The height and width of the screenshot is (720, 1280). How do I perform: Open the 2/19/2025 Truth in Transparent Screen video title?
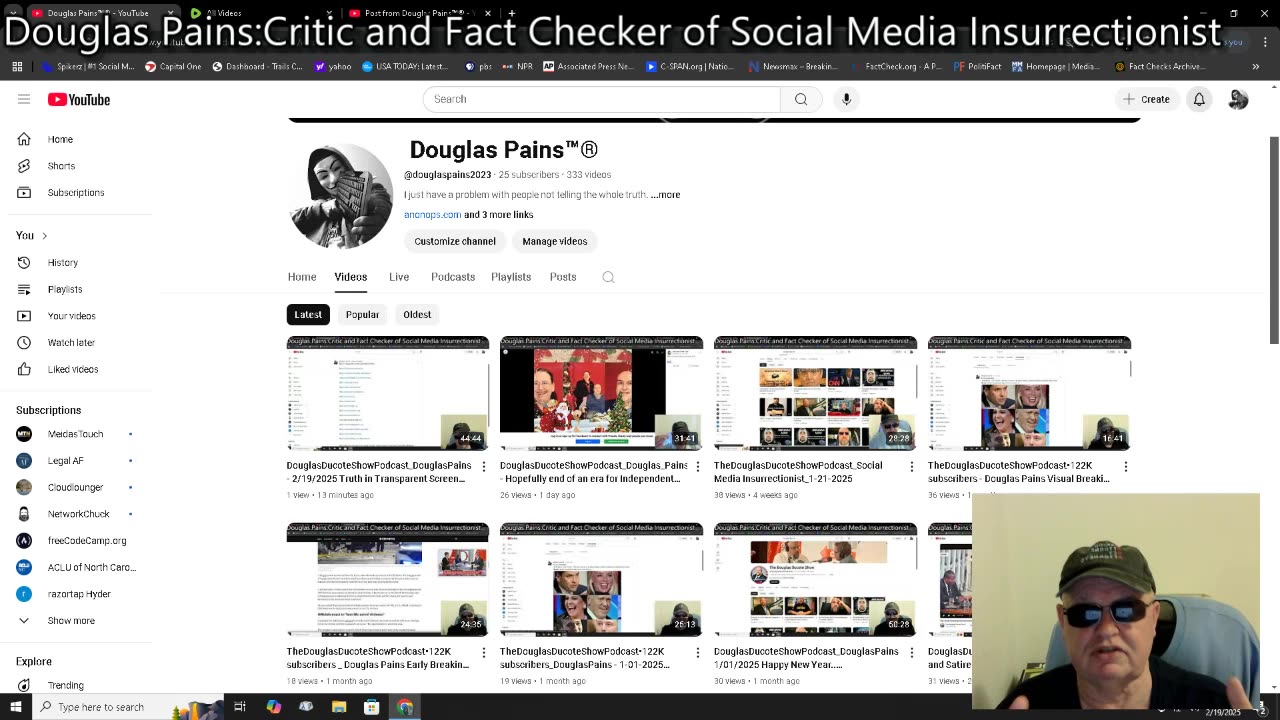(379, 472)
